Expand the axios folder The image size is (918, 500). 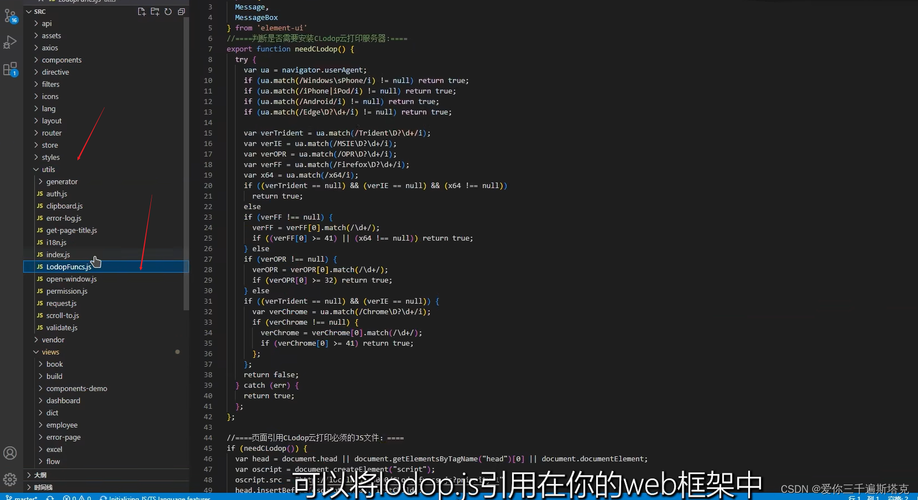click(106, 48)
